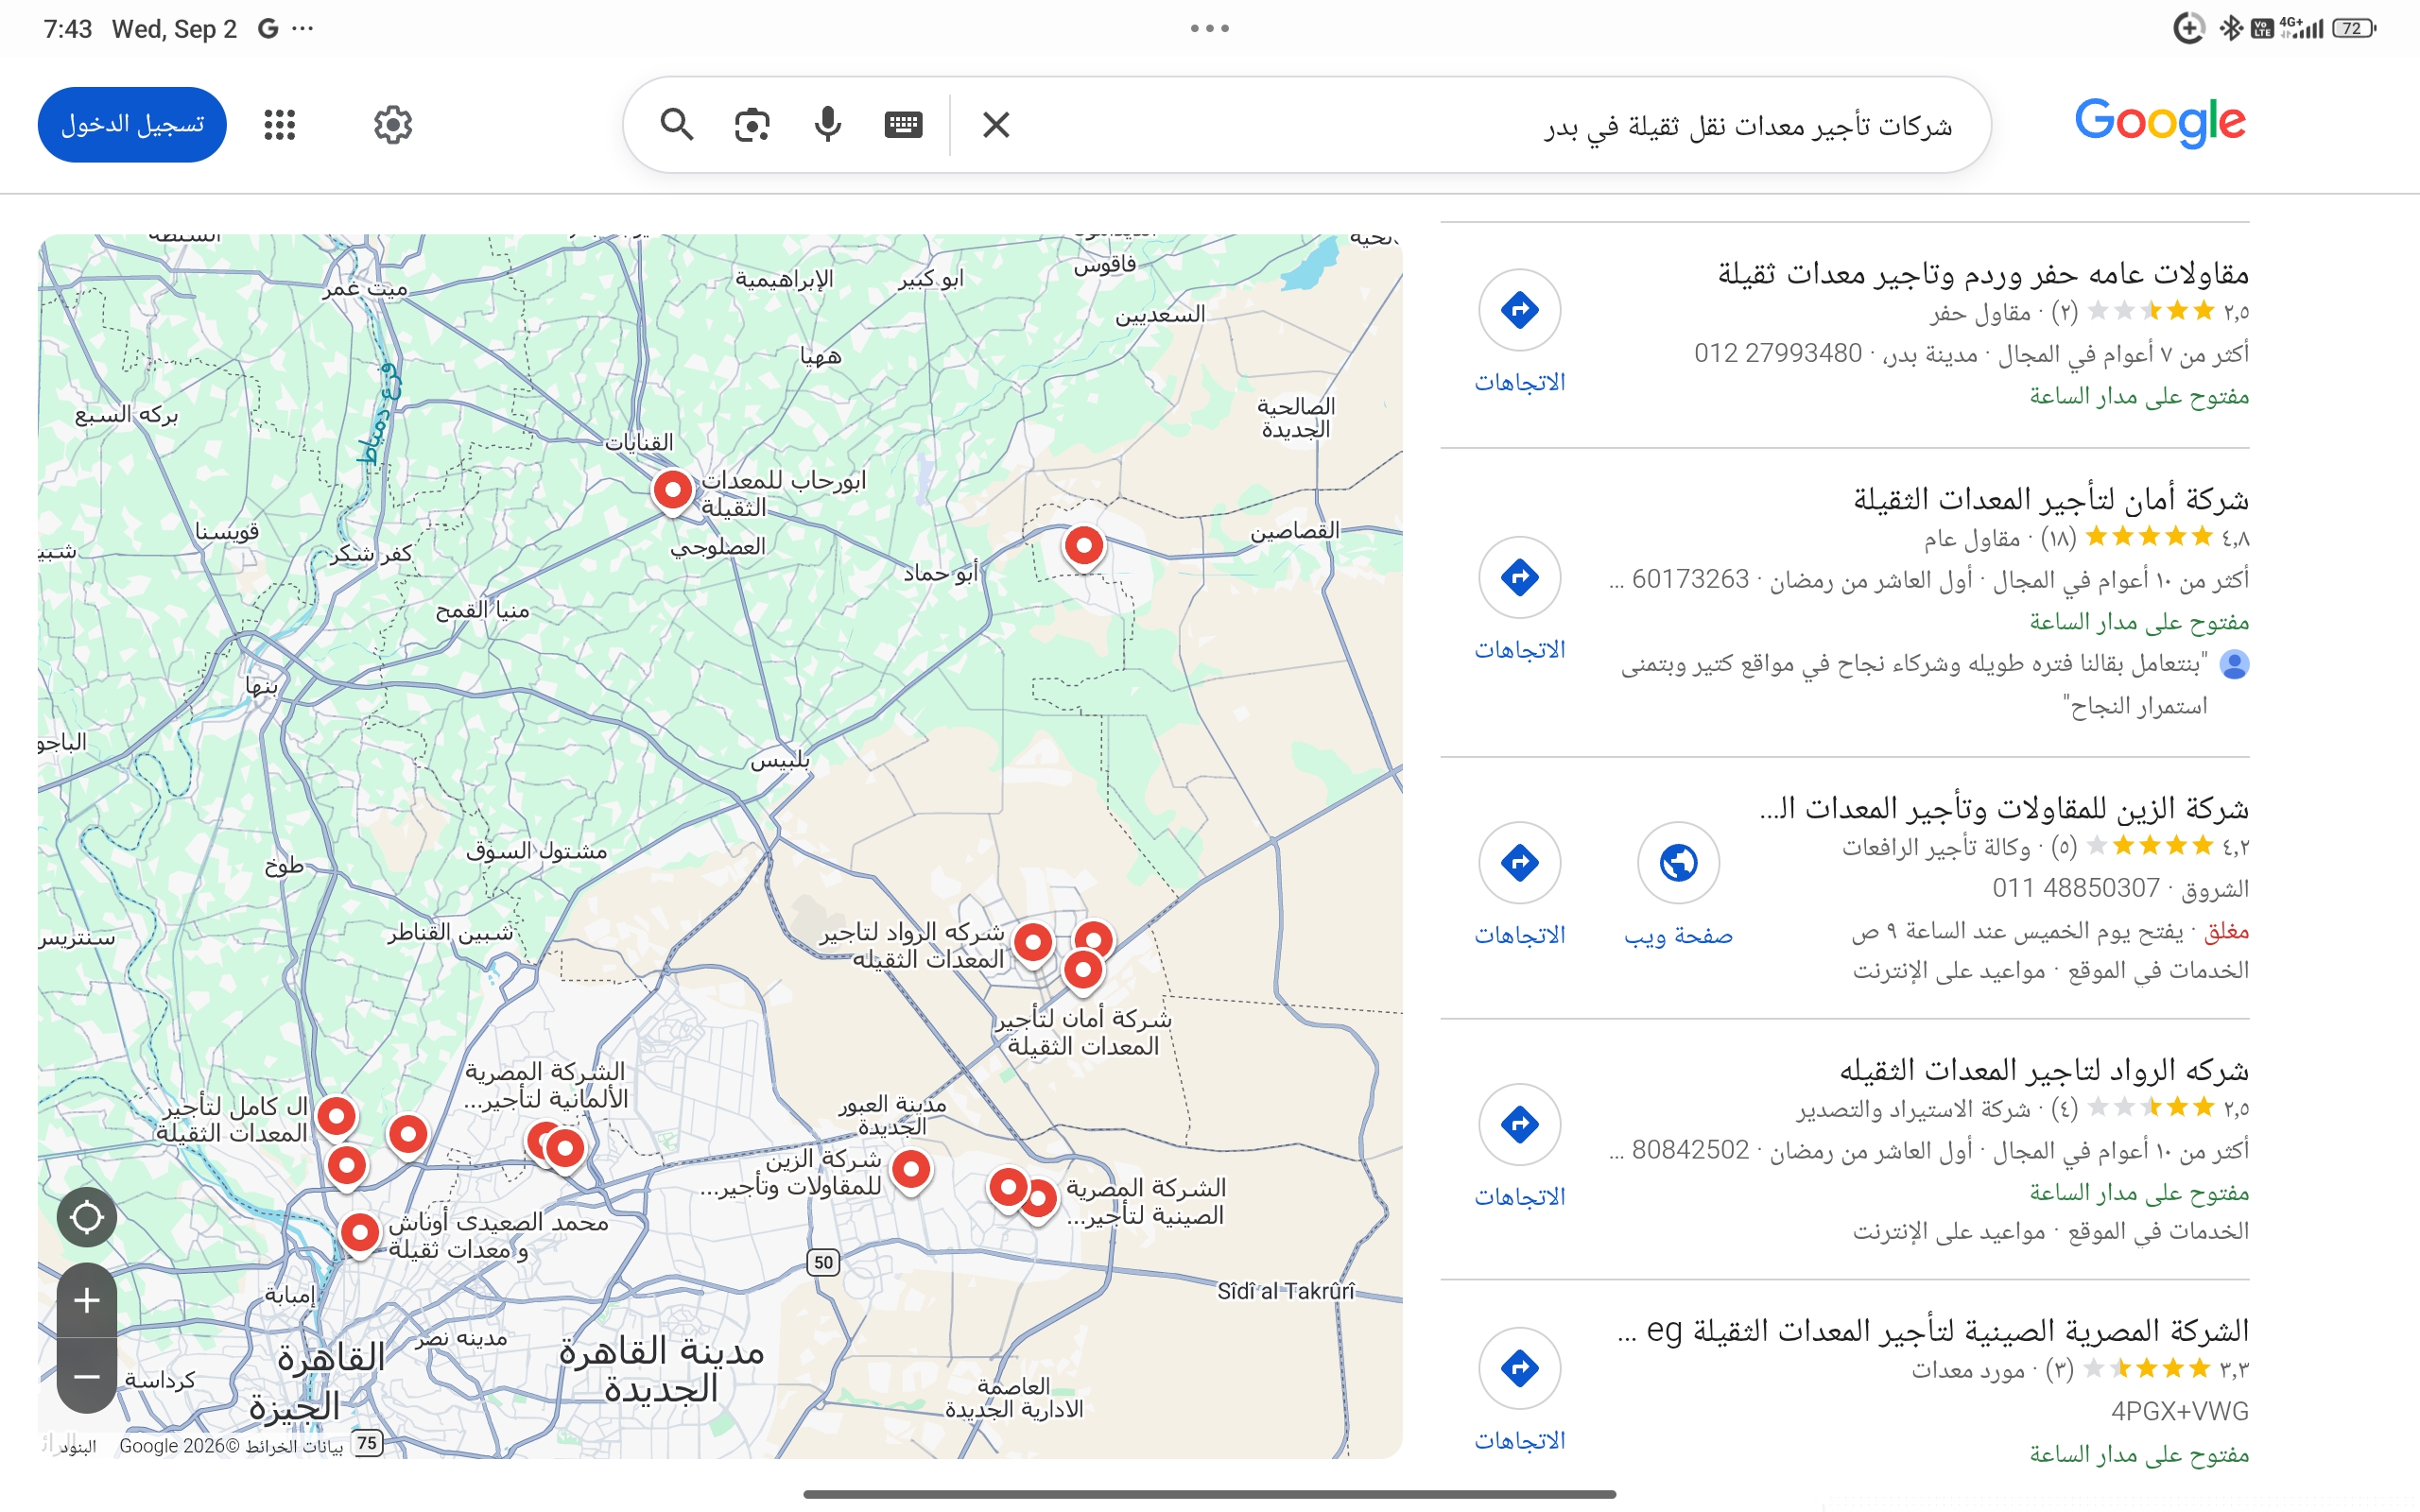This screenshot has height=1512, width=2420.
Task: Open search settings gear
Action: click(x=393, y=125)
